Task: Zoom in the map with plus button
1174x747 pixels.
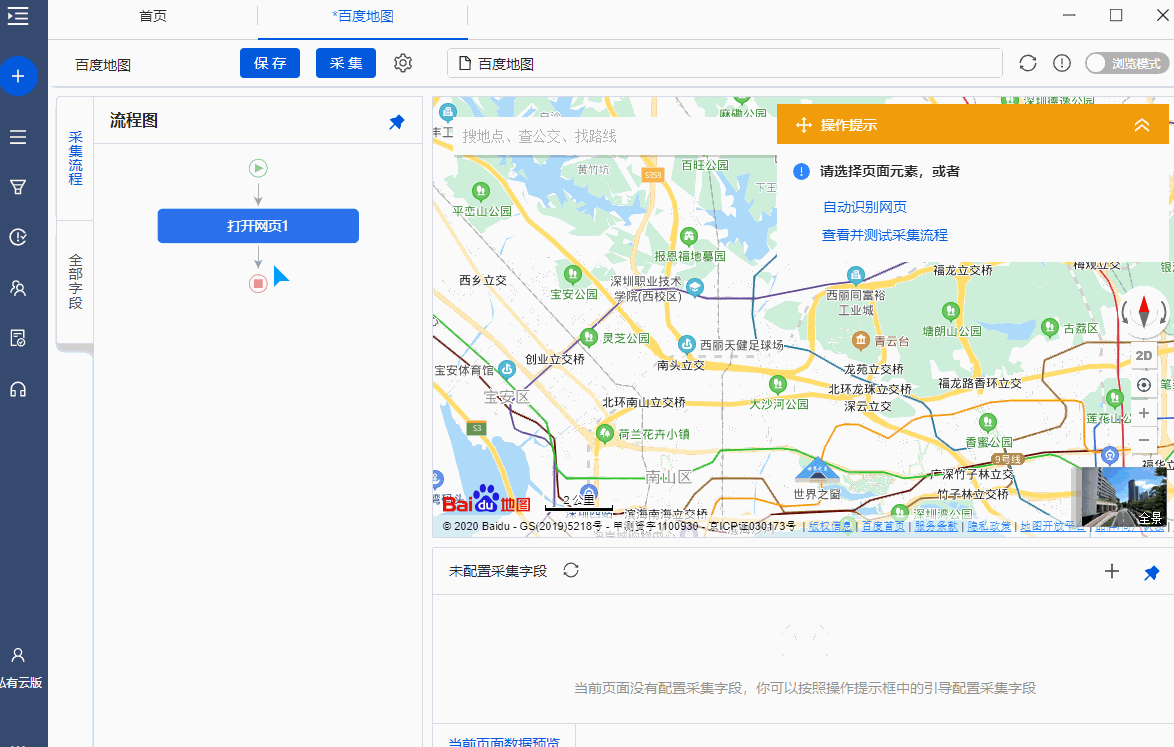Action: click(1144, 413)
